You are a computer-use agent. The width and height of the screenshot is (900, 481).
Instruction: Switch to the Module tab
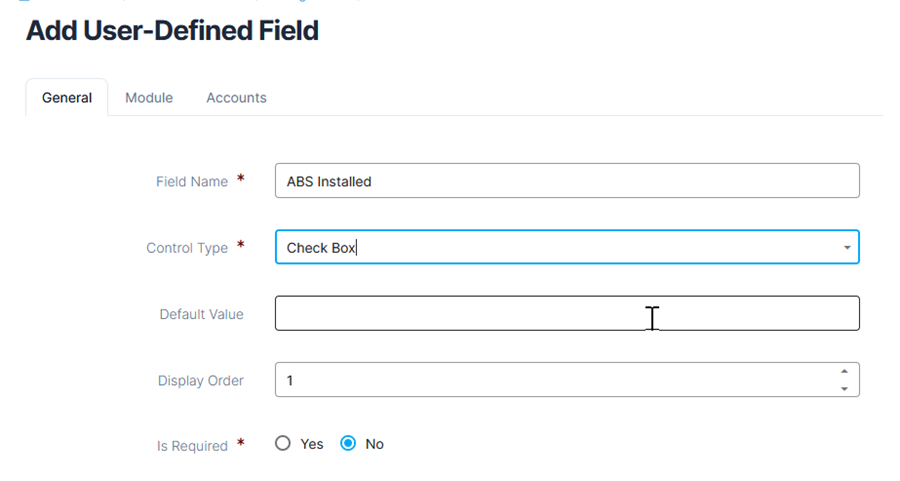[149, 98]
